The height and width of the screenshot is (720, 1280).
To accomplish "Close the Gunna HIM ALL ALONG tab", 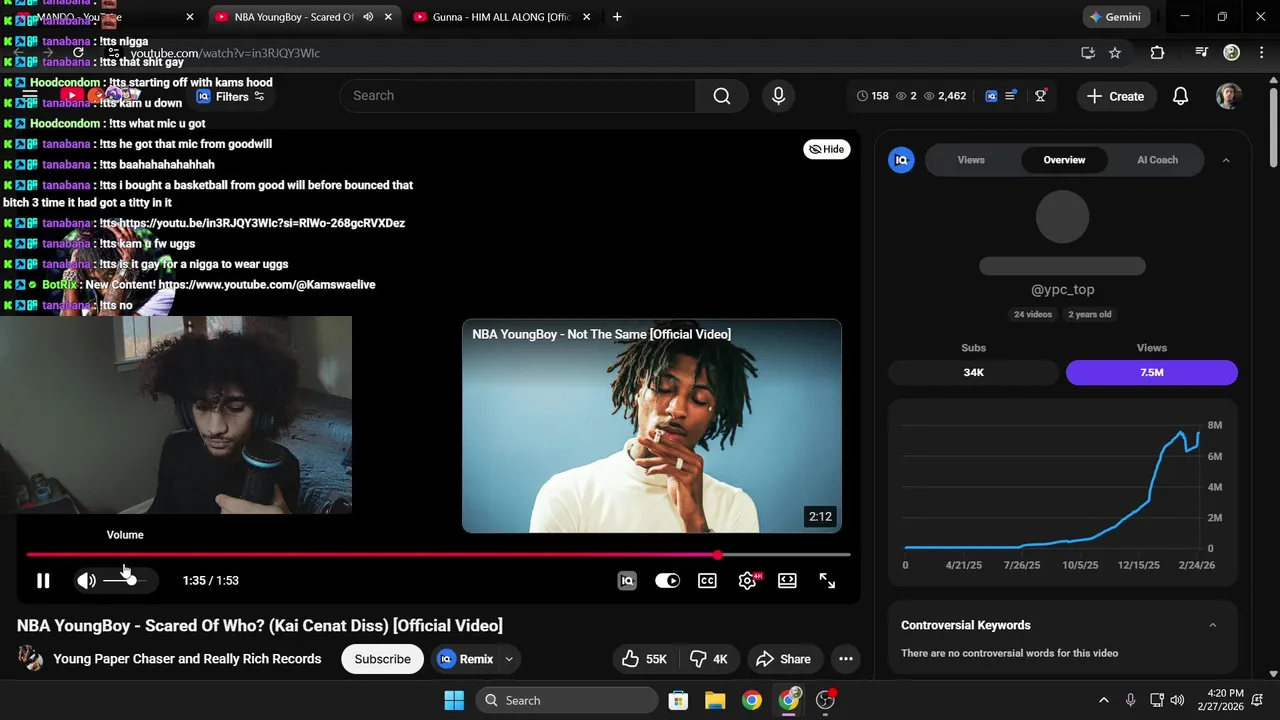I will tap(586, 17).
